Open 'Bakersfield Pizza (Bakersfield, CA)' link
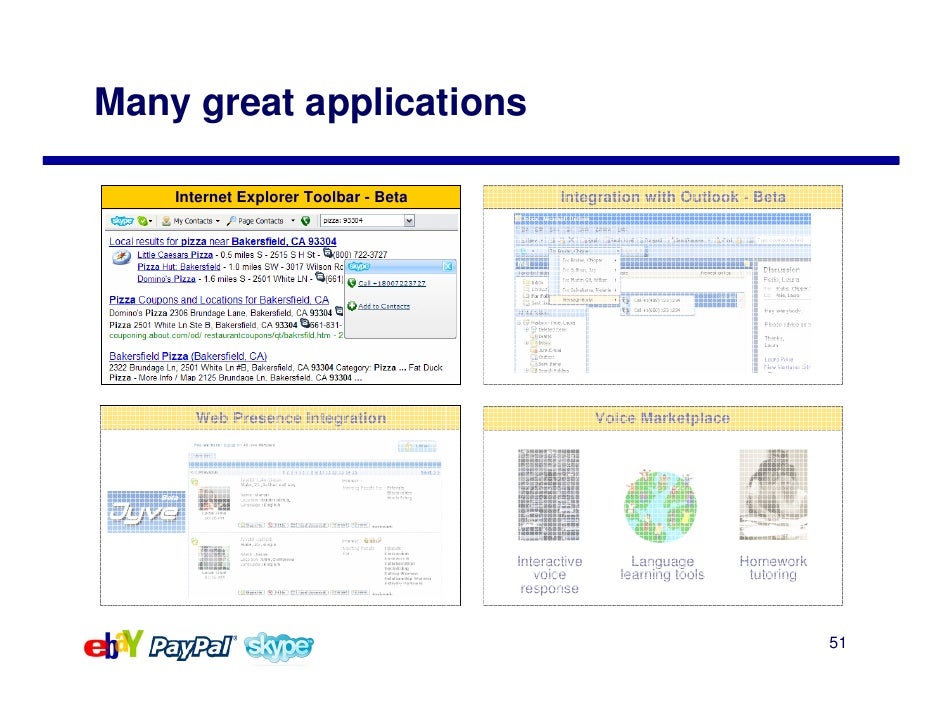The height and width of the screenshot is (728, 942). 188,356
